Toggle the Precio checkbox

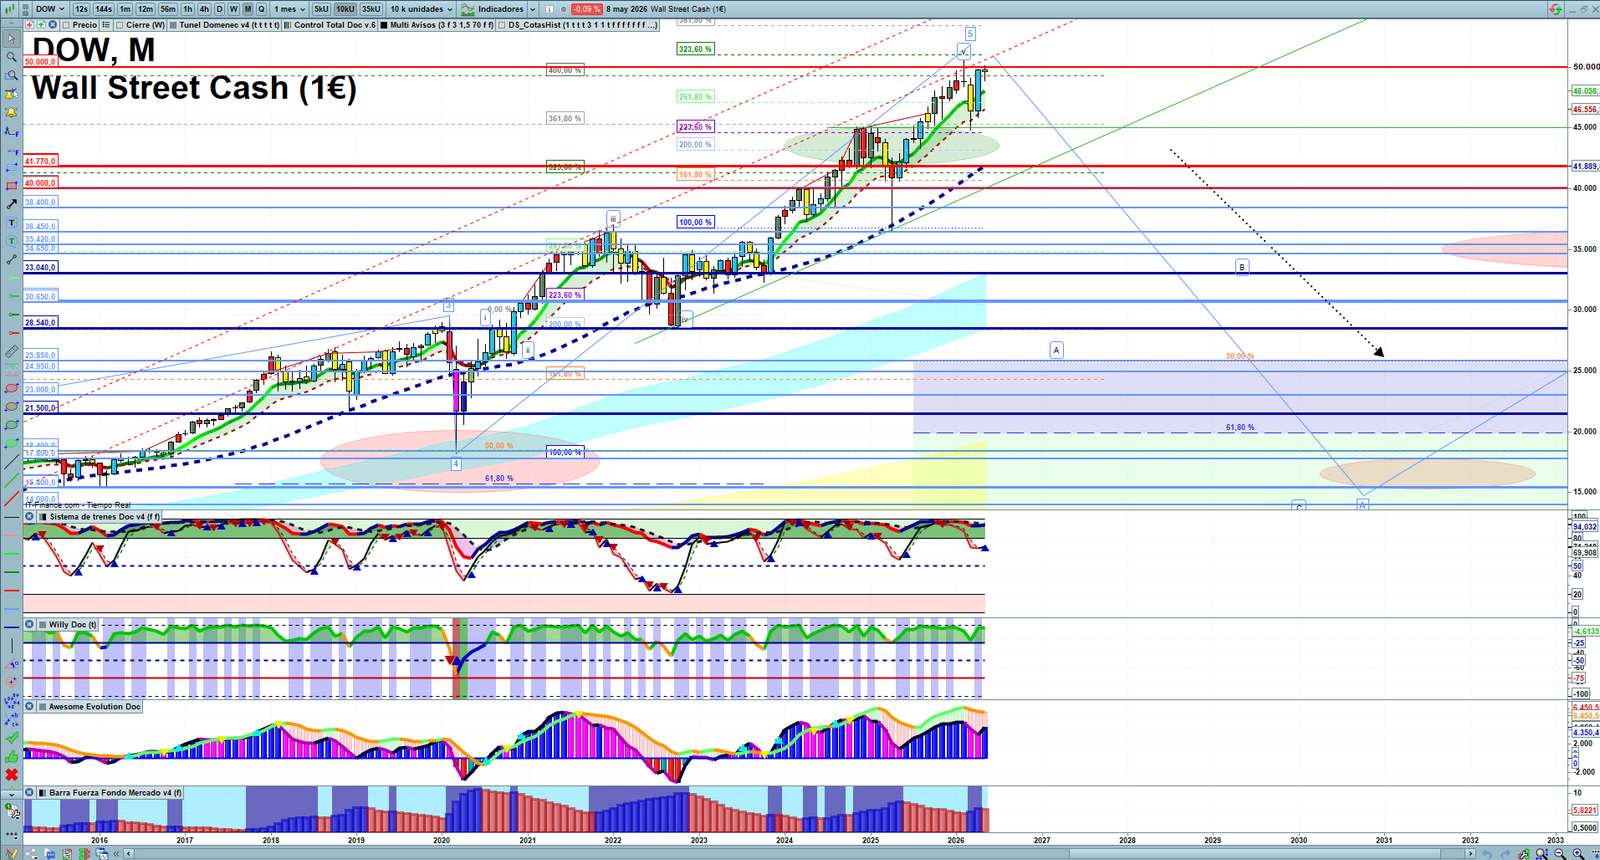[66, 25]
